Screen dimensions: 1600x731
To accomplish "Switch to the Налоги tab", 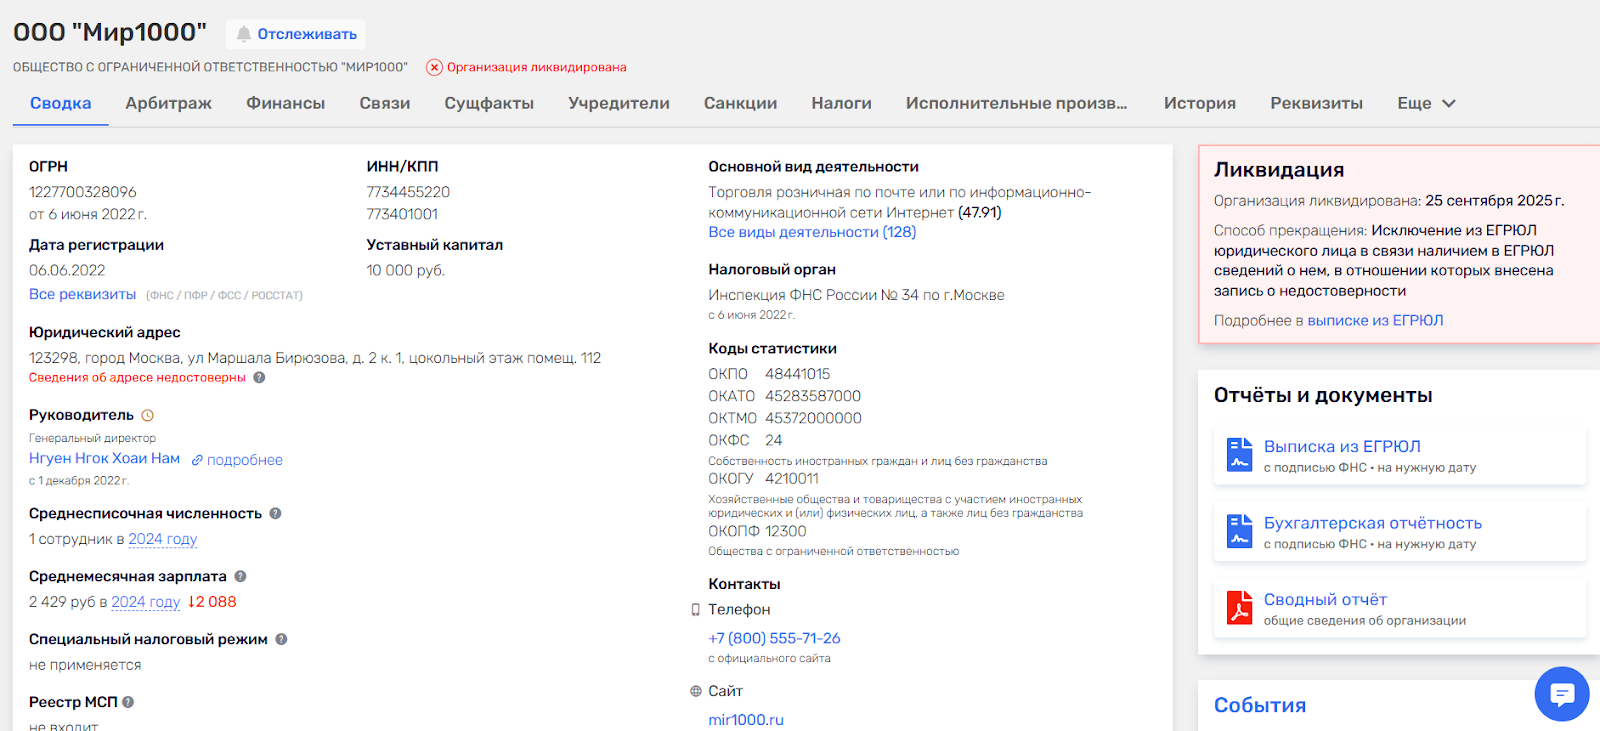I will tap(841, 103).
